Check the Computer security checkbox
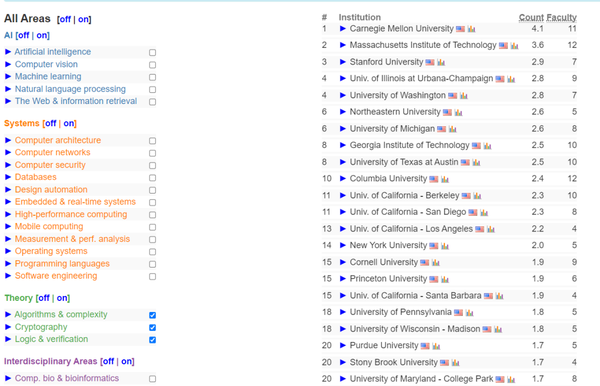 [x=152, y=165]
